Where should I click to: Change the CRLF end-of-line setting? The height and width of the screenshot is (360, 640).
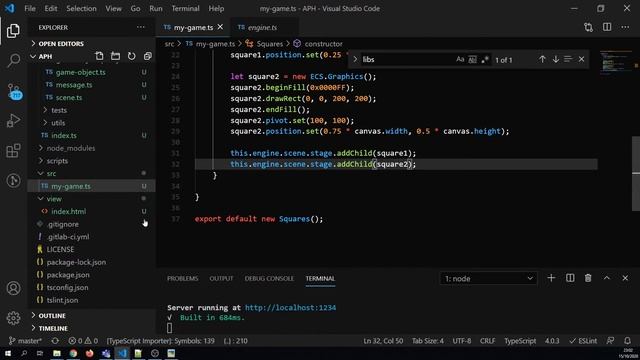tap(487, 340)
